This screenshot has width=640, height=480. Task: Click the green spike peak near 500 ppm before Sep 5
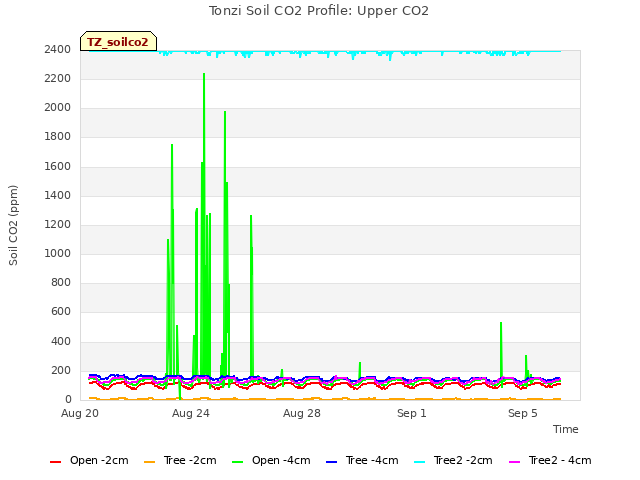[501, 323]
